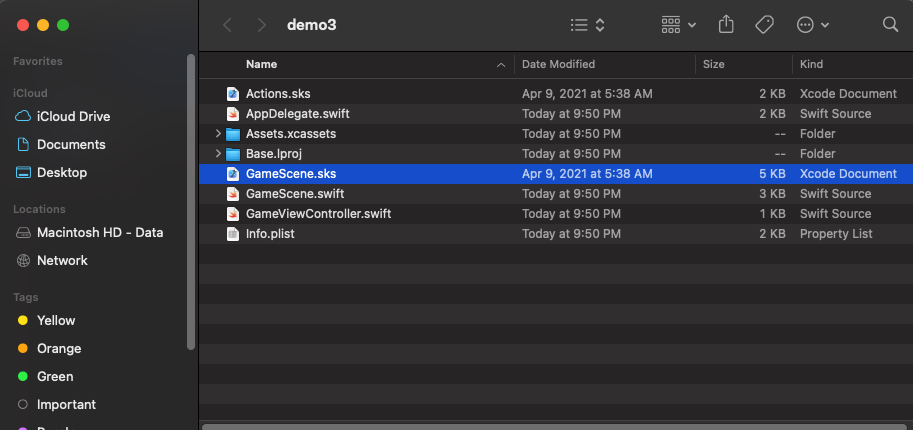Select the Green tag in sidebar
Viewport: 913px width, 430px height.
coord(55,377)
